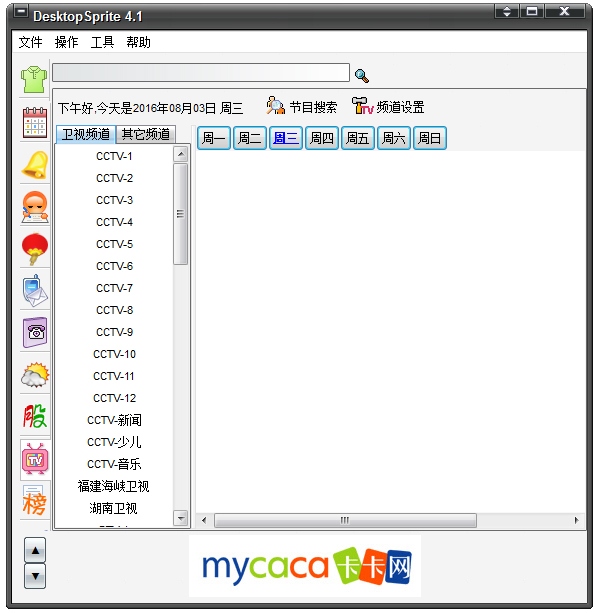Switch to the 其它频道 tab
The width and height of the screenshot is (596, 613).
pos(146,134)
